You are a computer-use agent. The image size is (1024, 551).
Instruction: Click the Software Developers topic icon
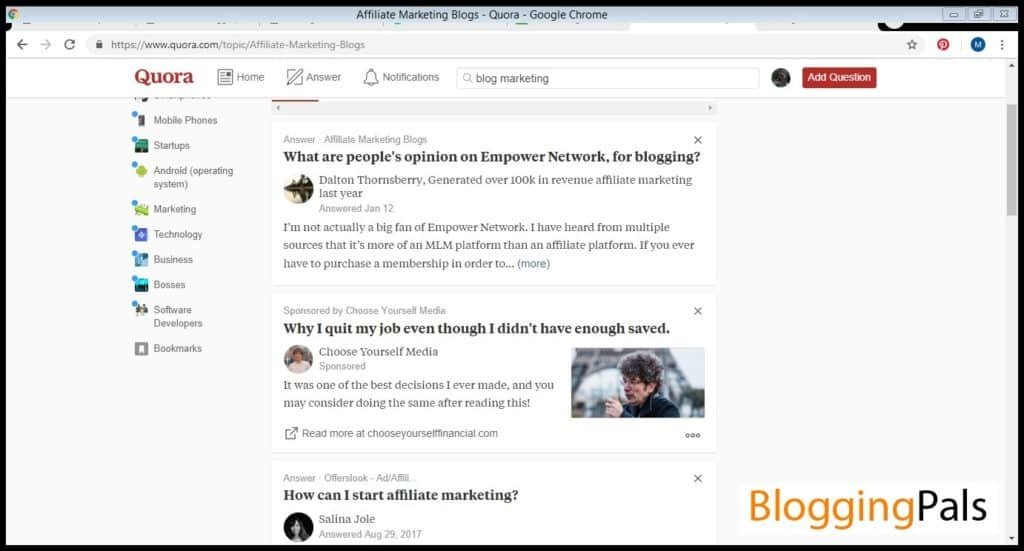[x=140, y=309]
